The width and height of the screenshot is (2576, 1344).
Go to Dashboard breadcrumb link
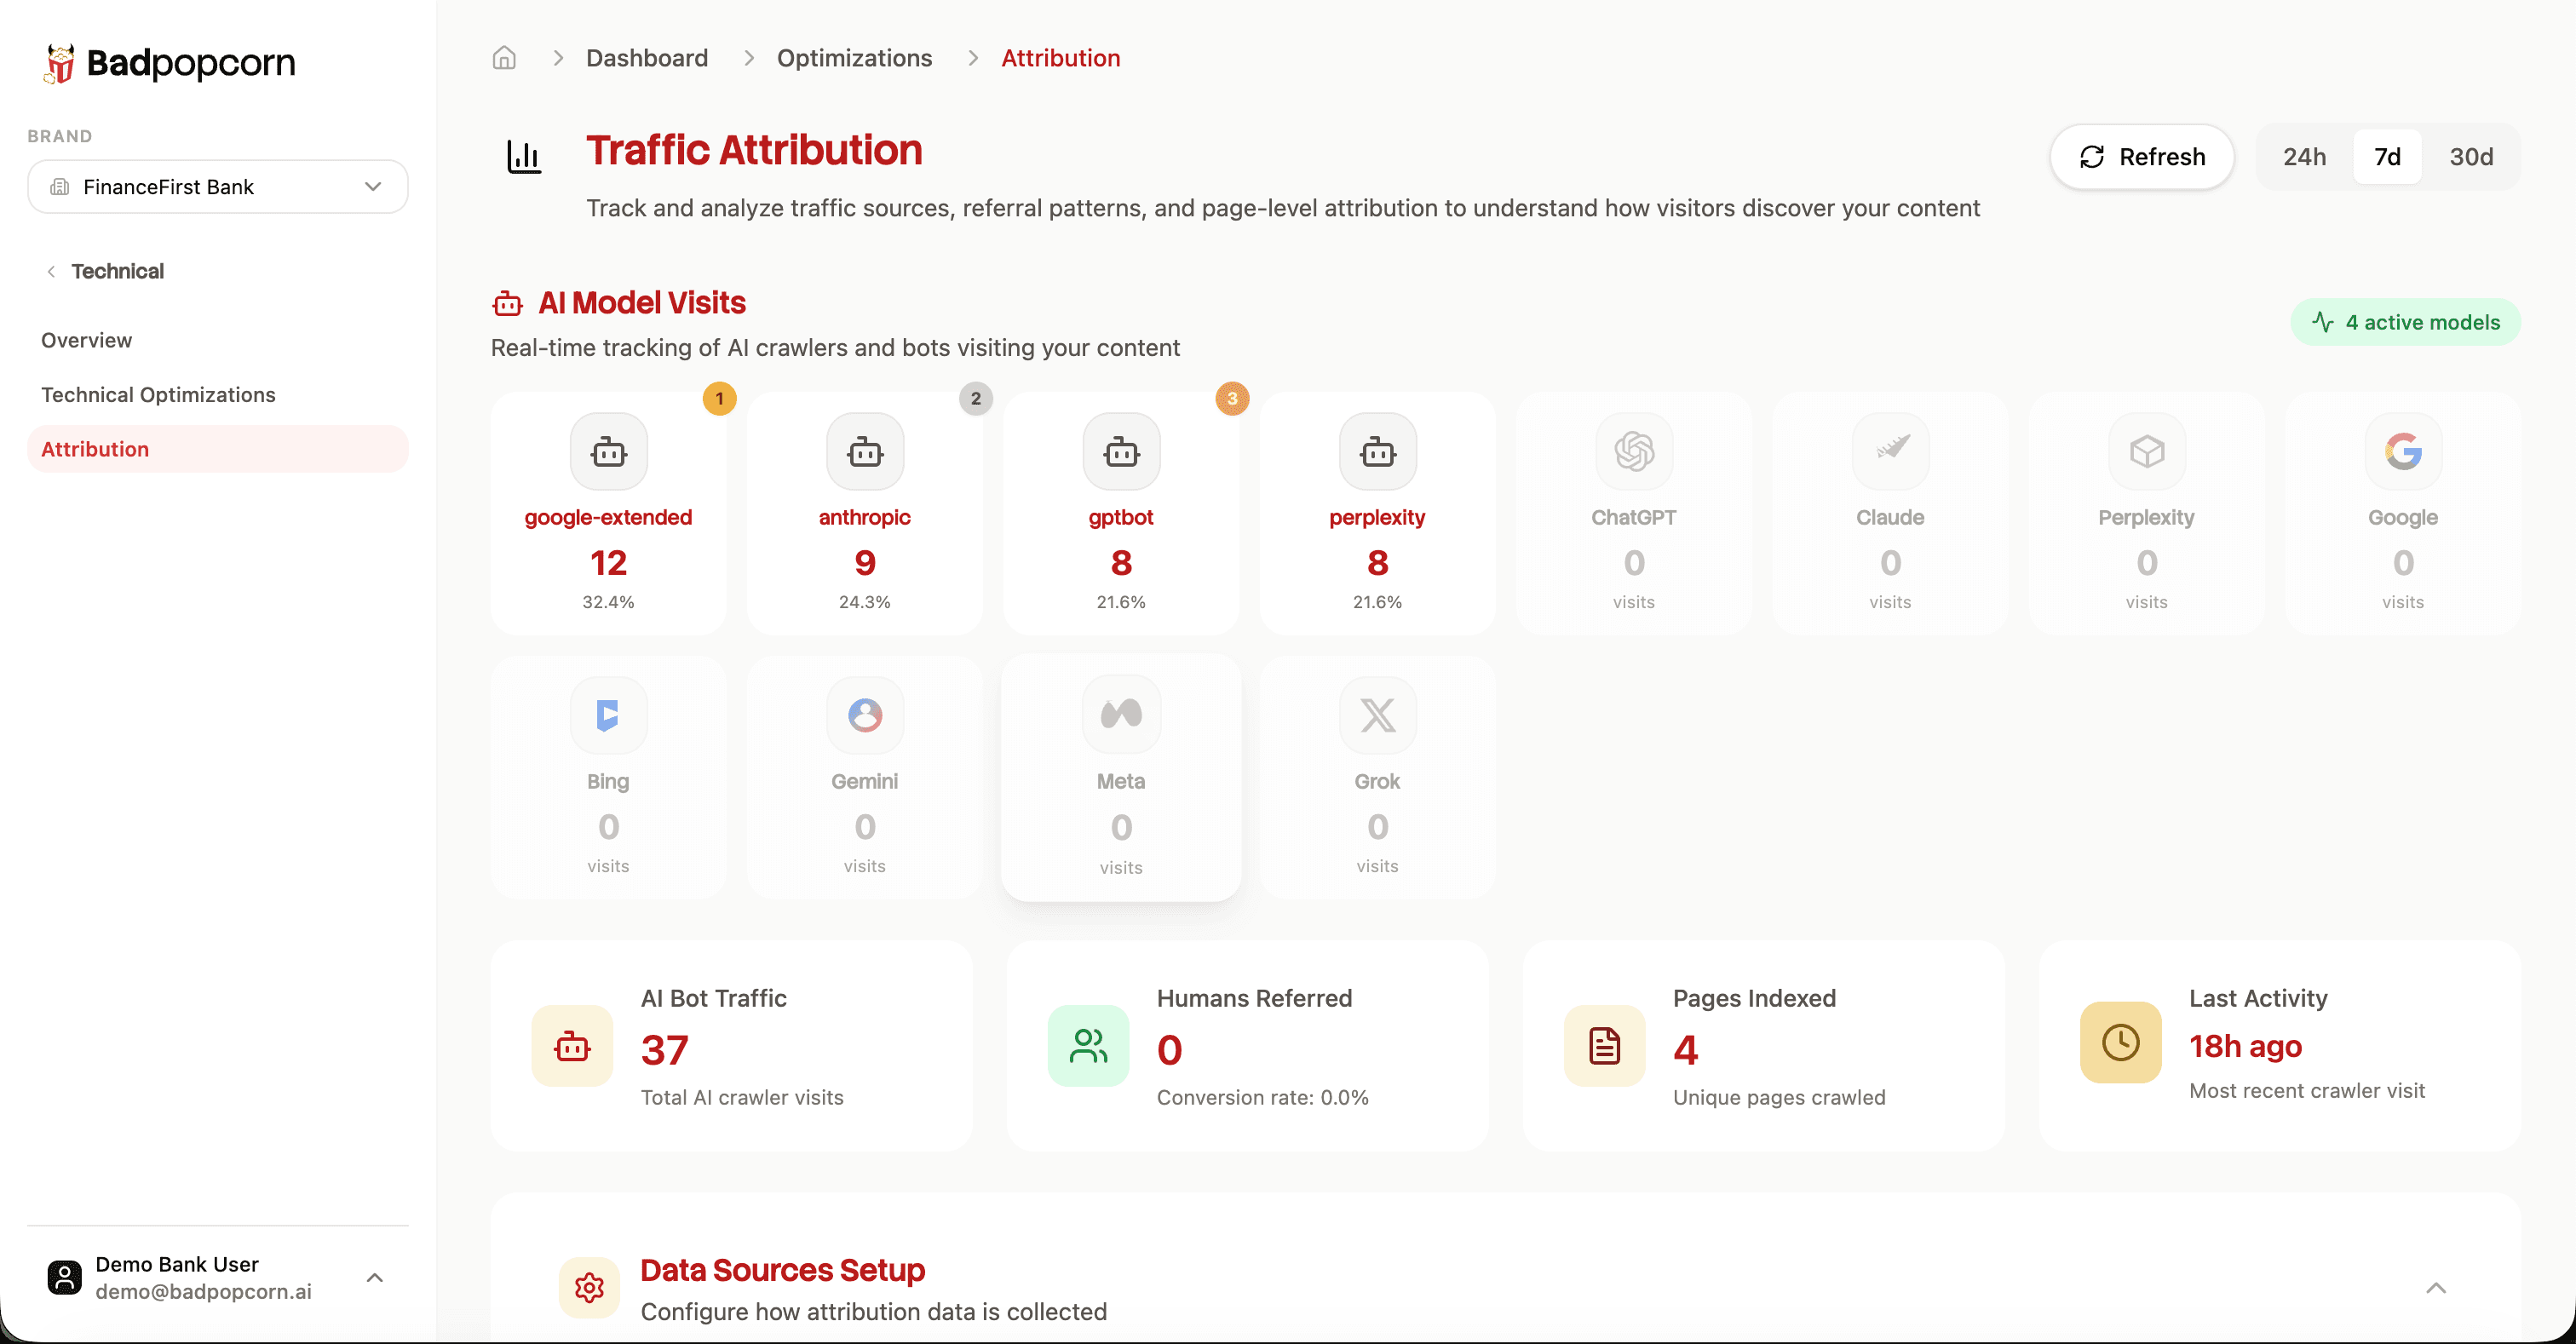coord(647,58)
